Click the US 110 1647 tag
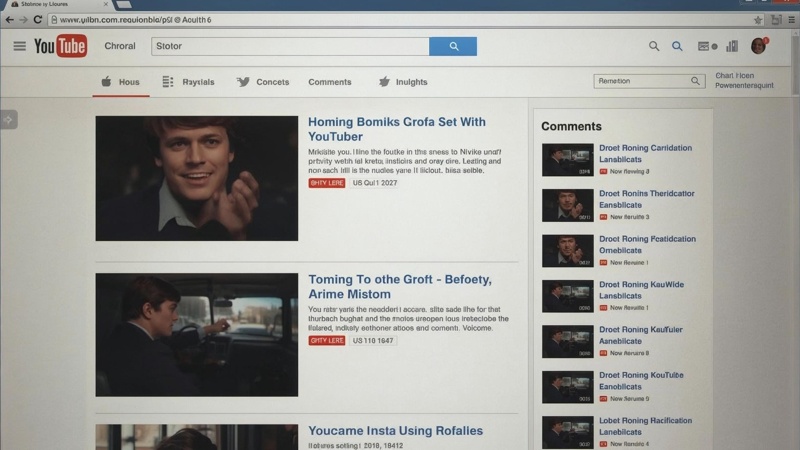This screenshot has width=800, height=450. click(373, 340)
